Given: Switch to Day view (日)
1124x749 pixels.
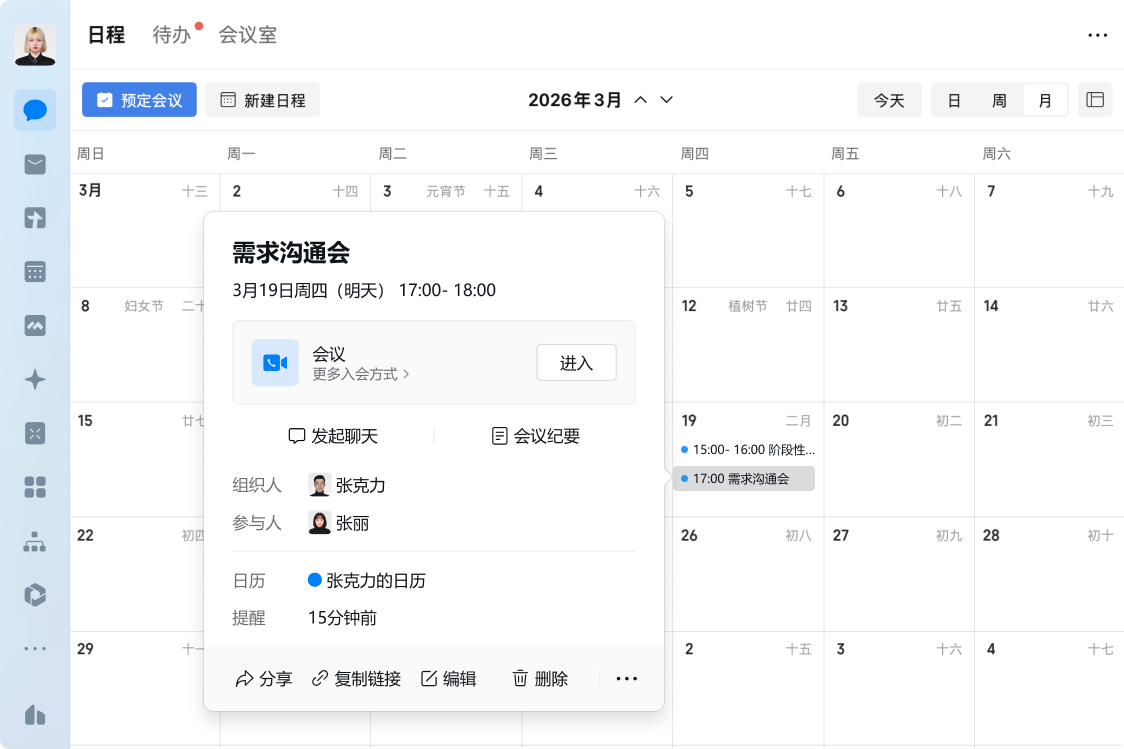Looking at the screenshot, I should (954, 101).
